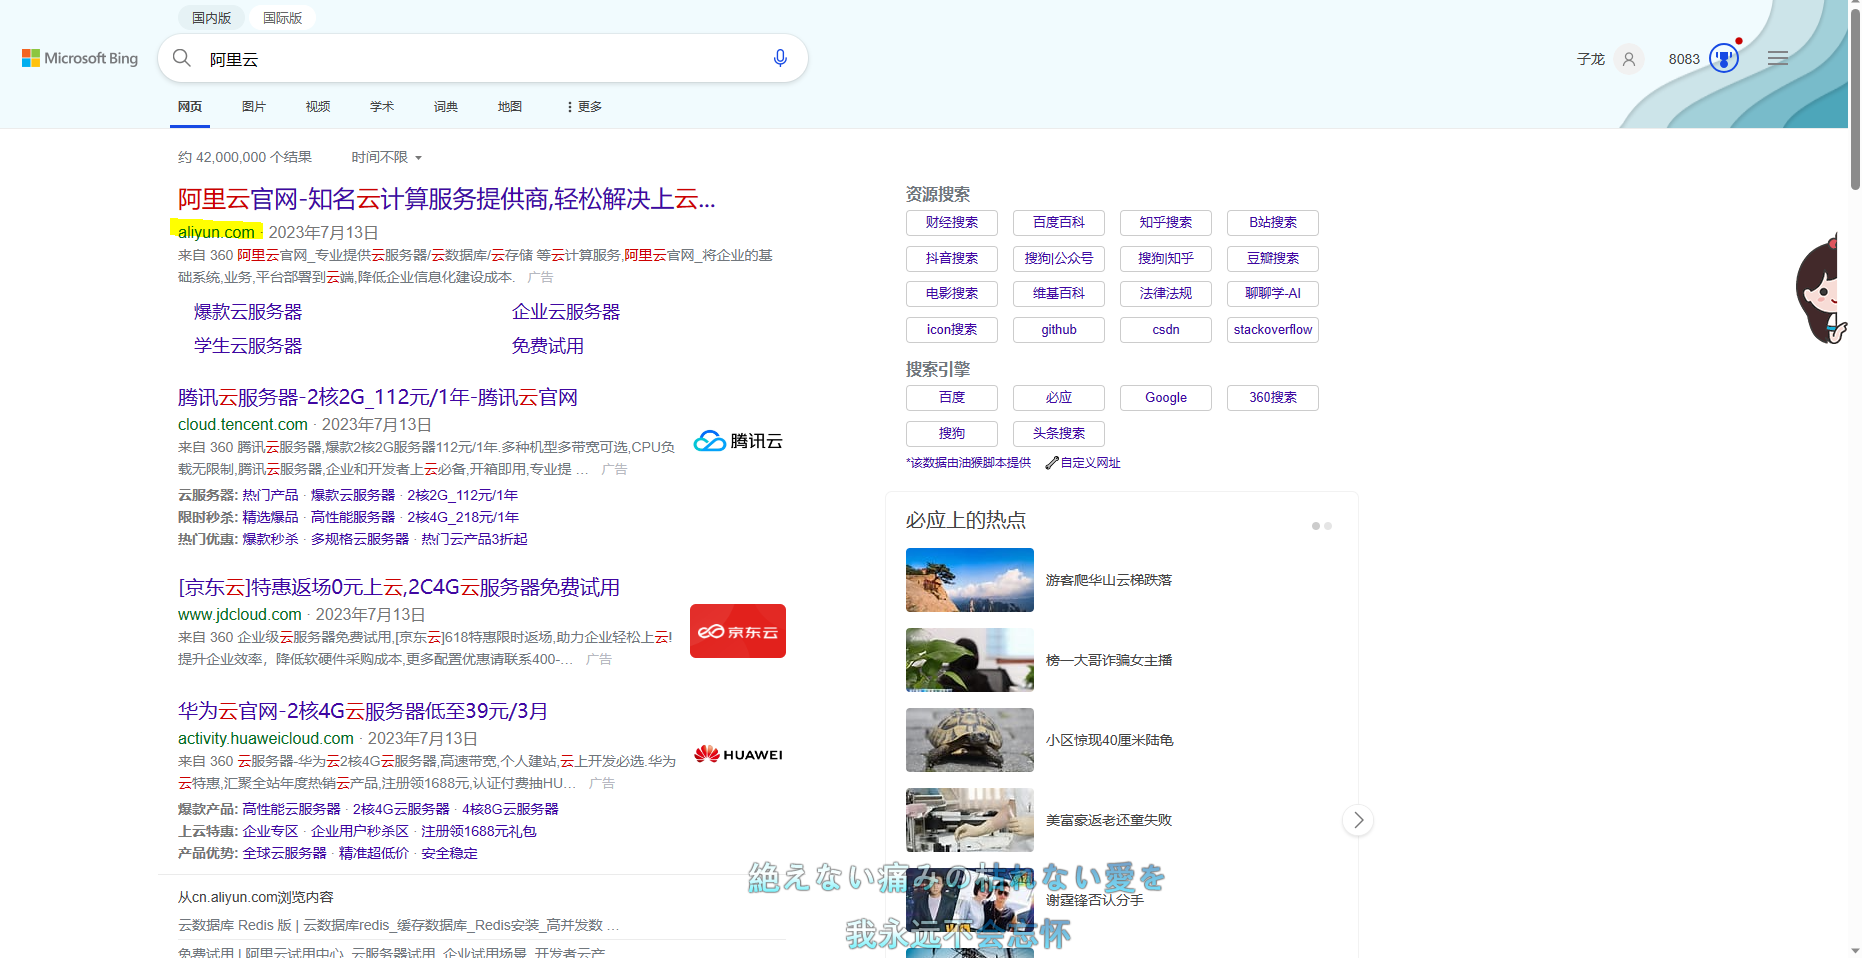Switch to the 百度 search engine button
This screenshot has height=958, width=1862.
[952, 398]
